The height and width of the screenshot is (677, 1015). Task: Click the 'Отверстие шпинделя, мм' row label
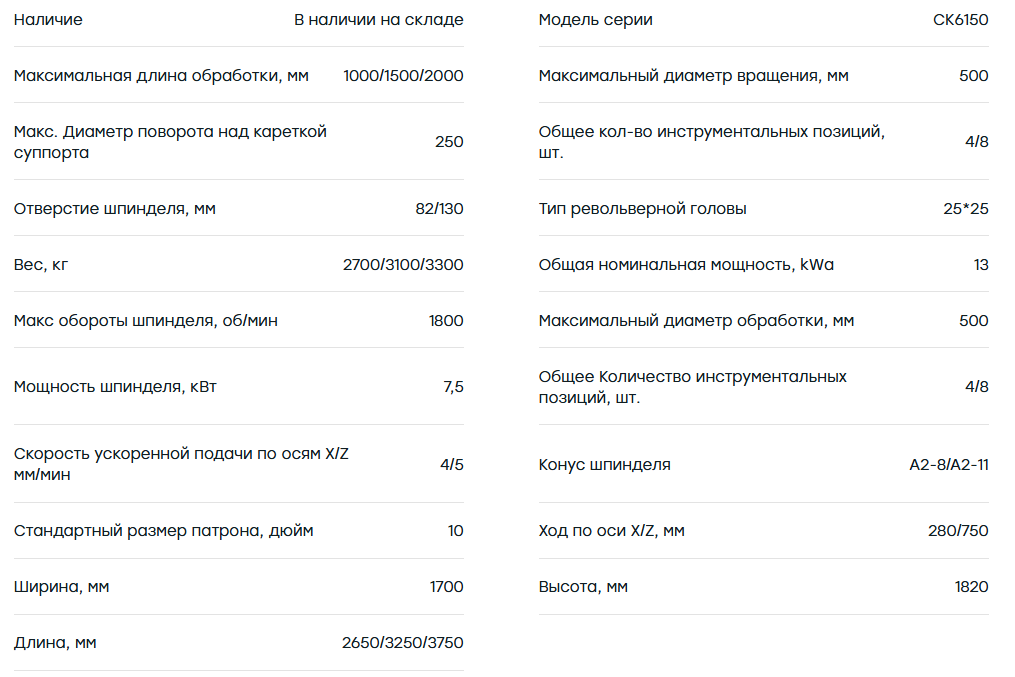pyautogui.click(x=115, y=209)
